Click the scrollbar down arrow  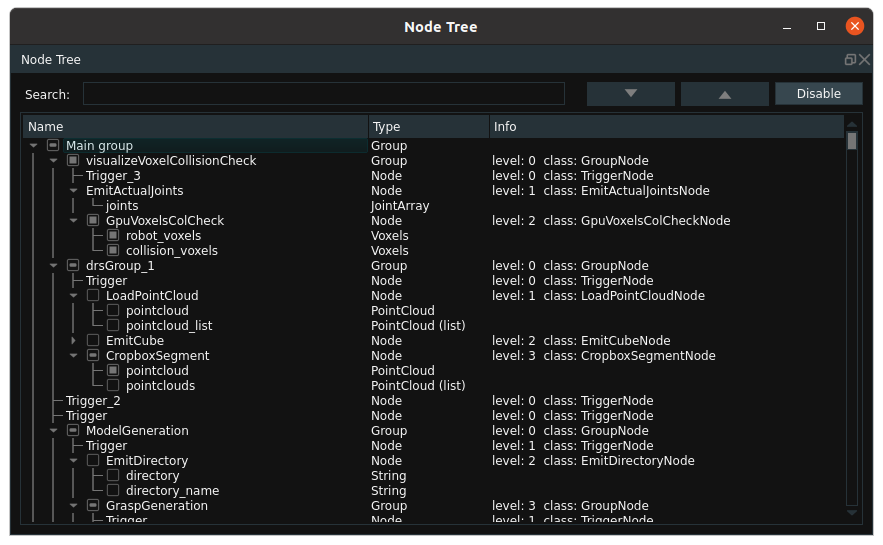click(x=852, y=512)
